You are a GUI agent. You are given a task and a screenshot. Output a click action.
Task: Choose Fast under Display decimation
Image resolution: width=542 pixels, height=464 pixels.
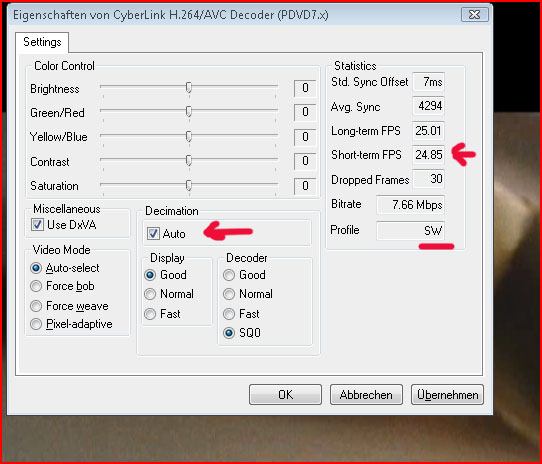point(150,314)
